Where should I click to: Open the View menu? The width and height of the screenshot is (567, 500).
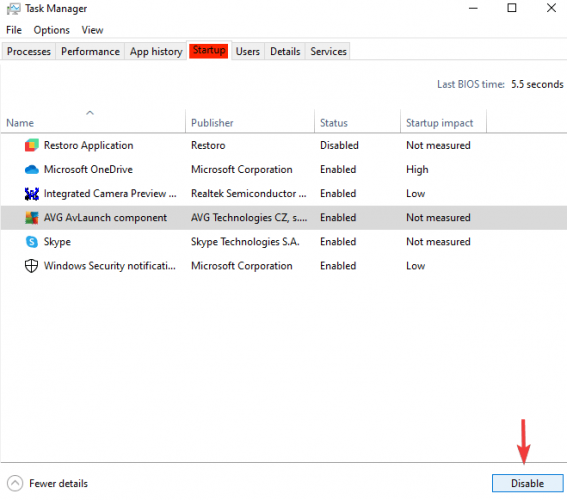click(92, 30)
